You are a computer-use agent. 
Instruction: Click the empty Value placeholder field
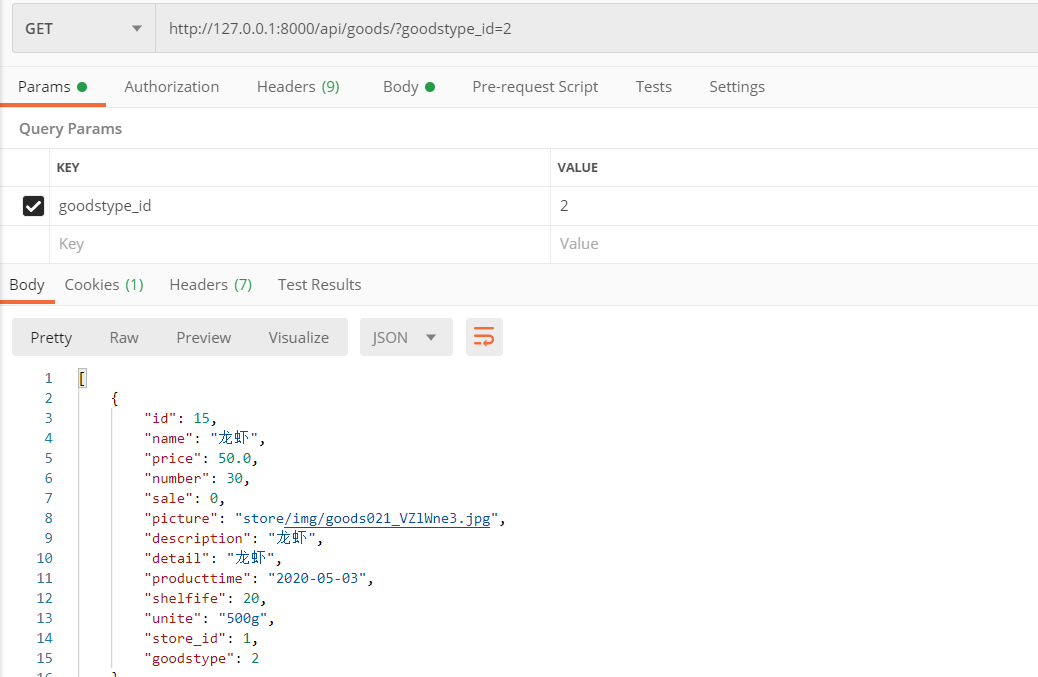[x=794, y=244]
